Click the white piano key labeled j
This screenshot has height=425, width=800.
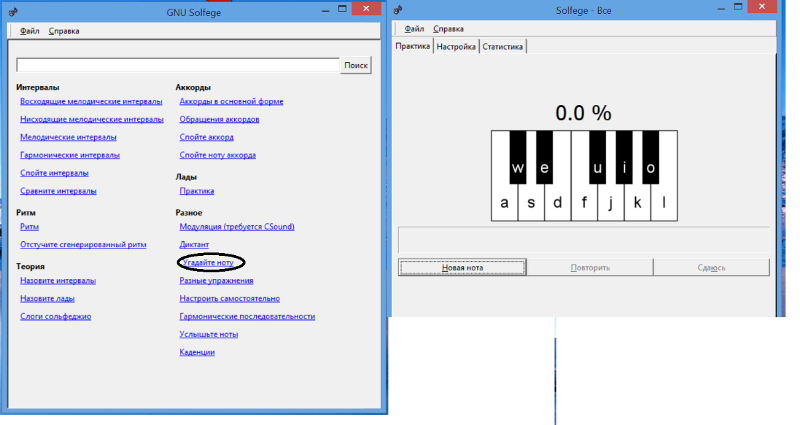click(611, 203)
